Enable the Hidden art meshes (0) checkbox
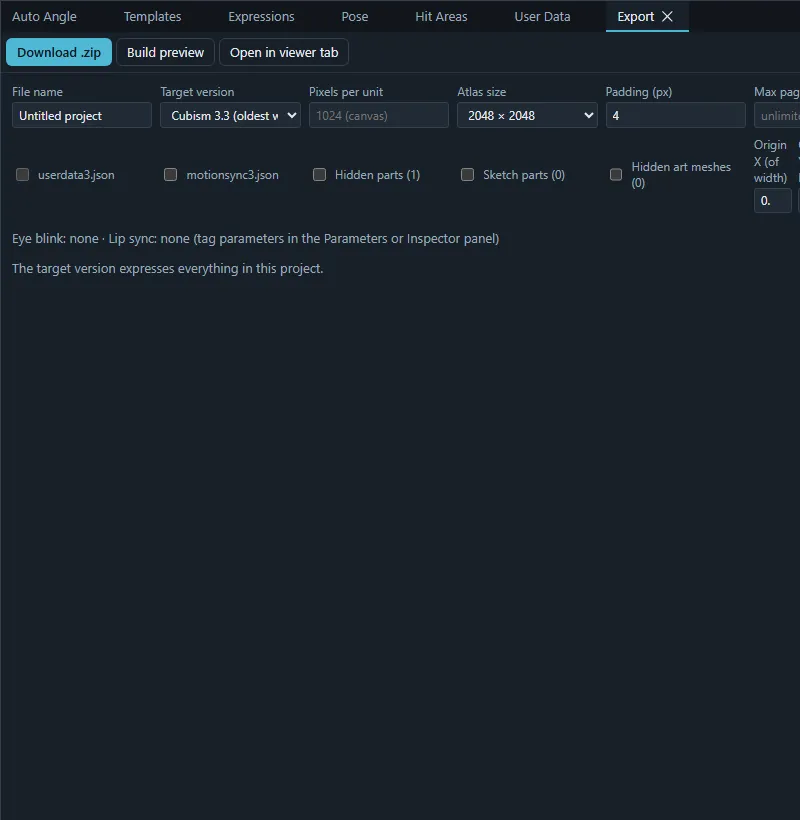This screenshot has width=800, height=820. pos(616,175)
